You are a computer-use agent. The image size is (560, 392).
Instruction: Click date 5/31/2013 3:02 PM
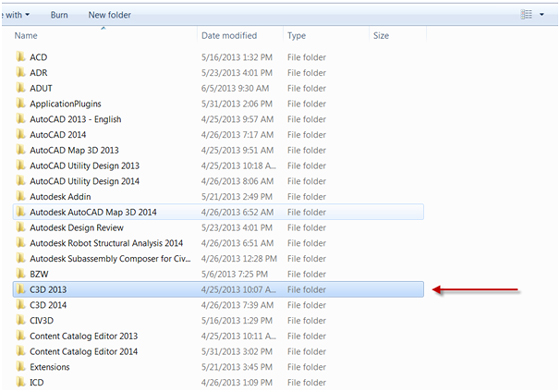[x=237, y=351]
